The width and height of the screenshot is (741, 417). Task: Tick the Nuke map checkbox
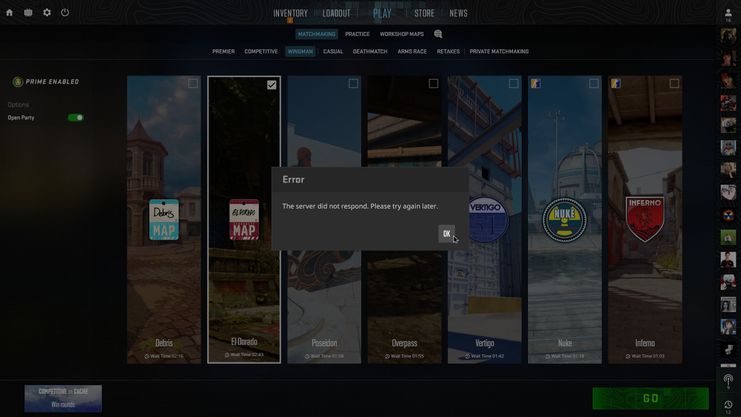pos(594,84)
